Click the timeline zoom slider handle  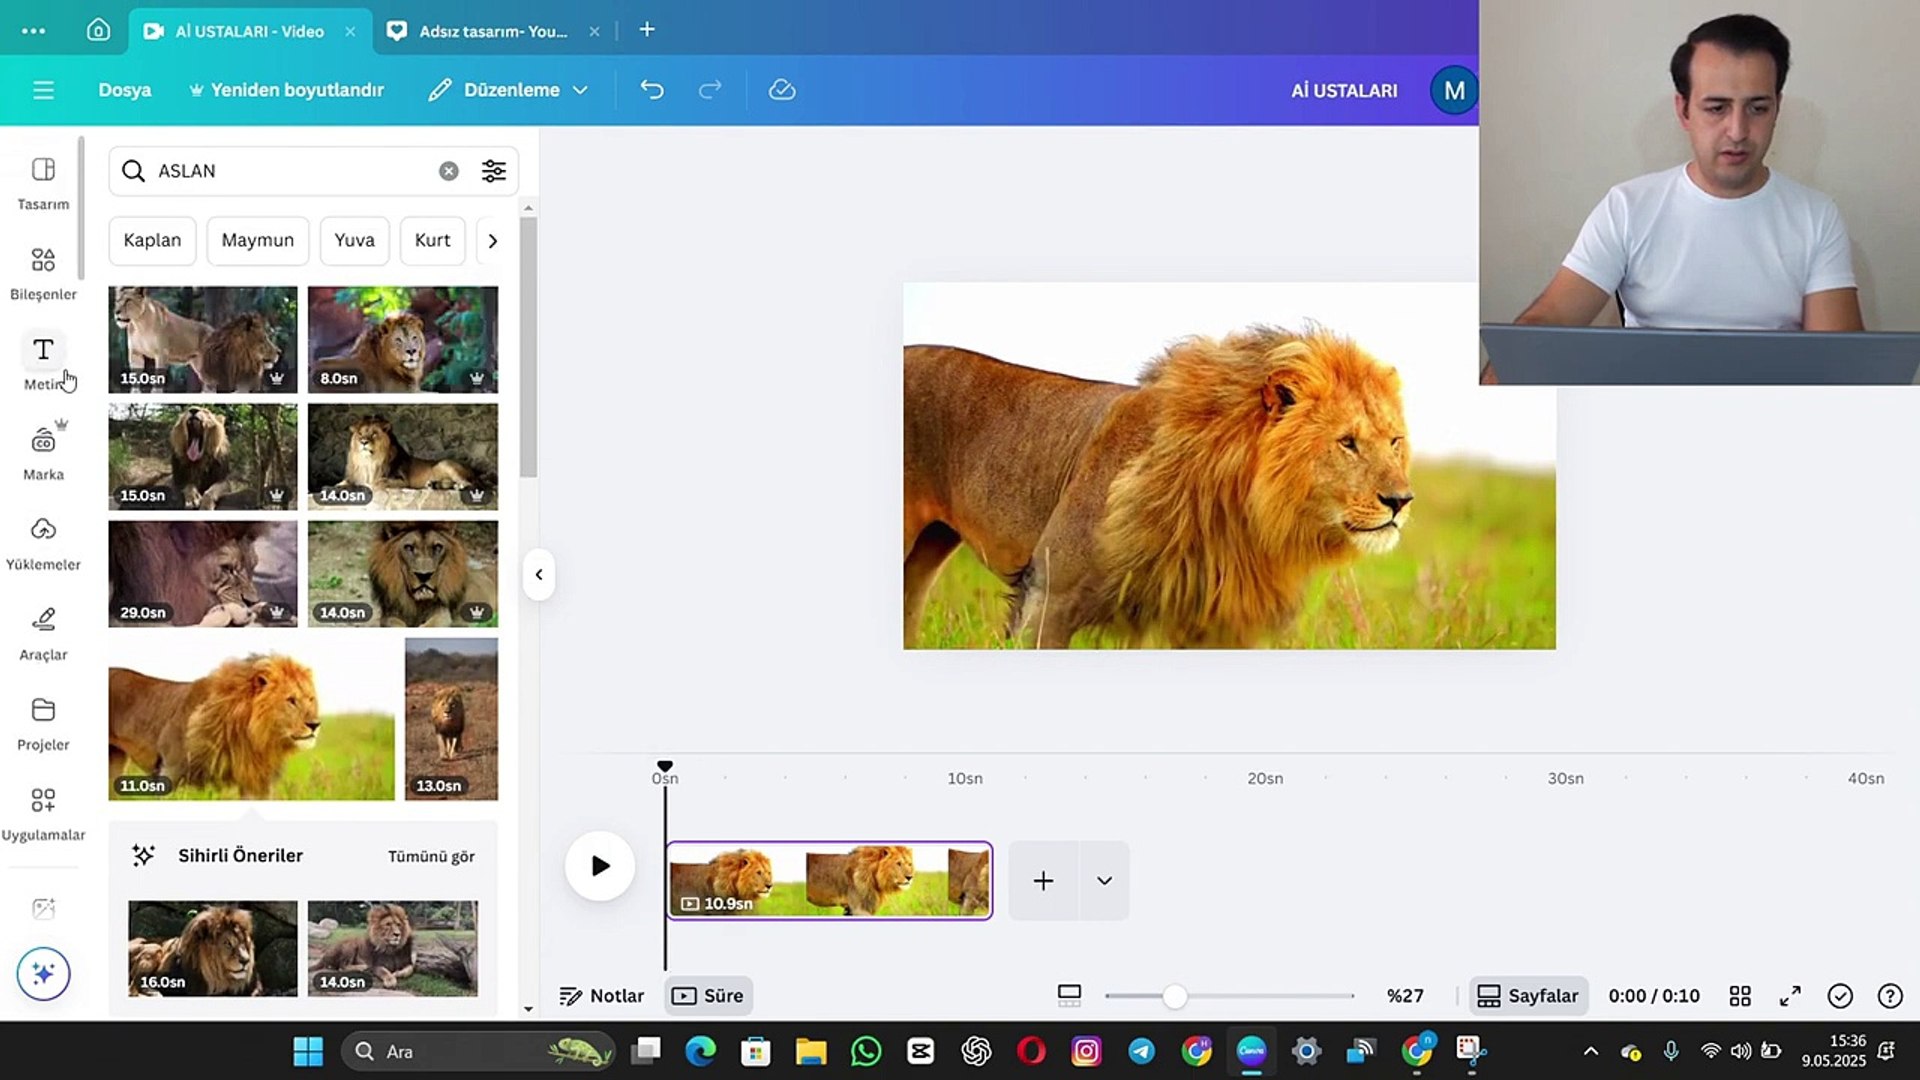[x=1175, y=996]
